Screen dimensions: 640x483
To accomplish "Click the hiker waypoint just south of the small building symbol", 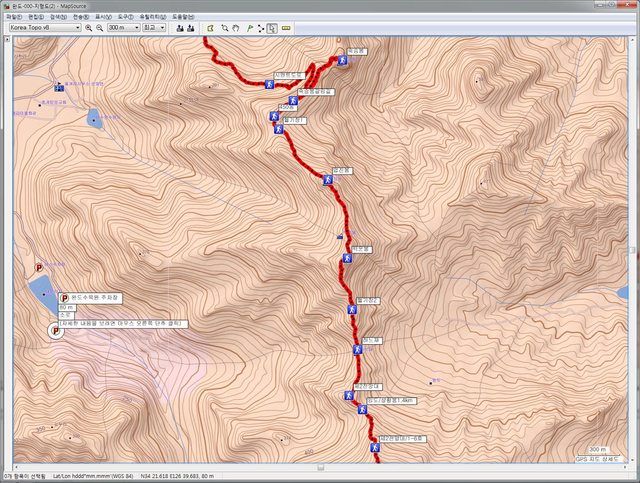I will pos(347,258).
